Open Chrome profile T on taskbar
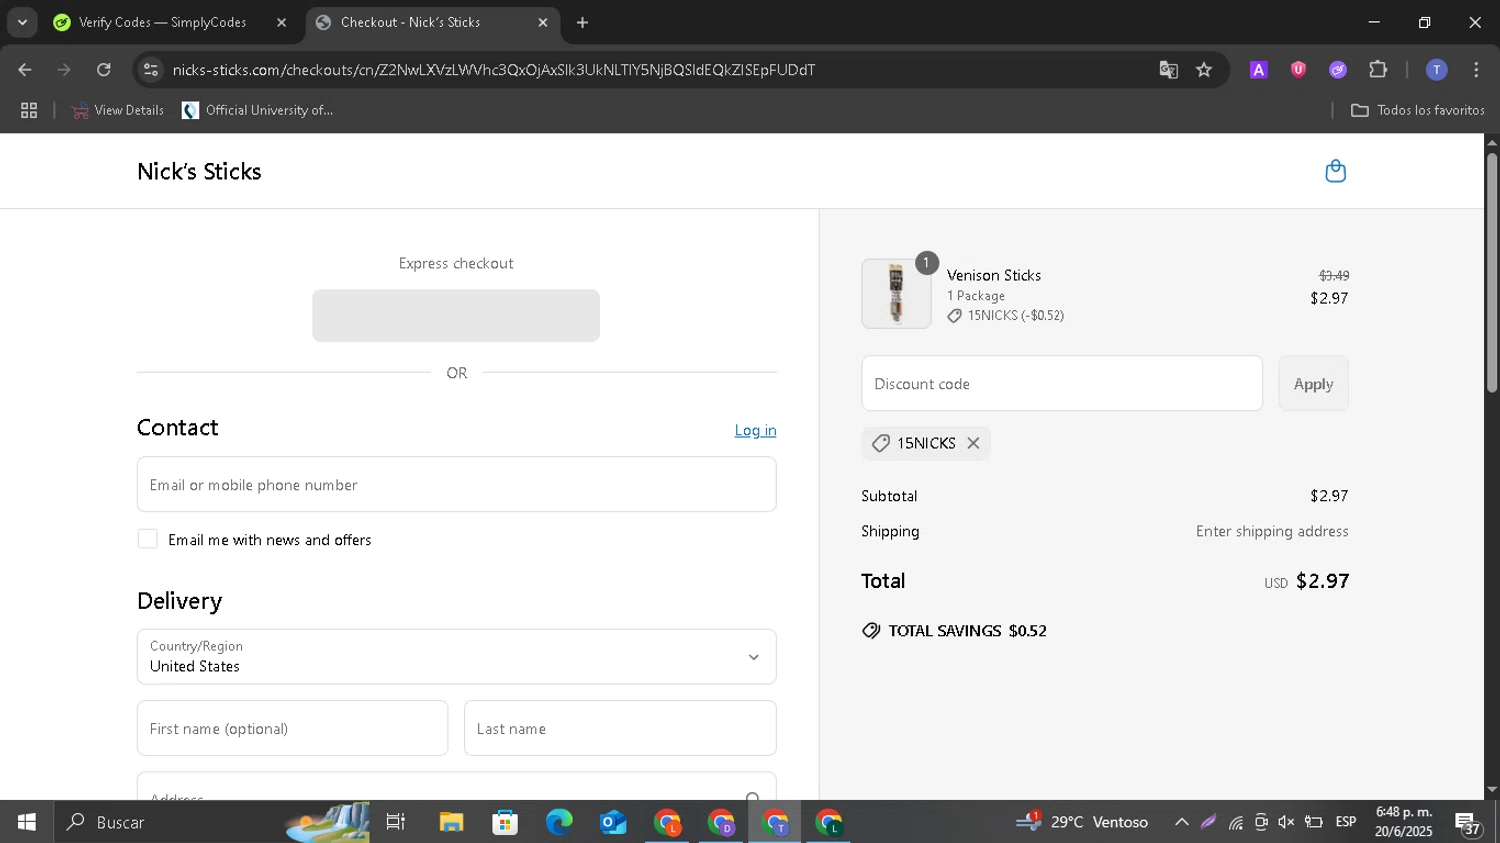 pos(775,822)
